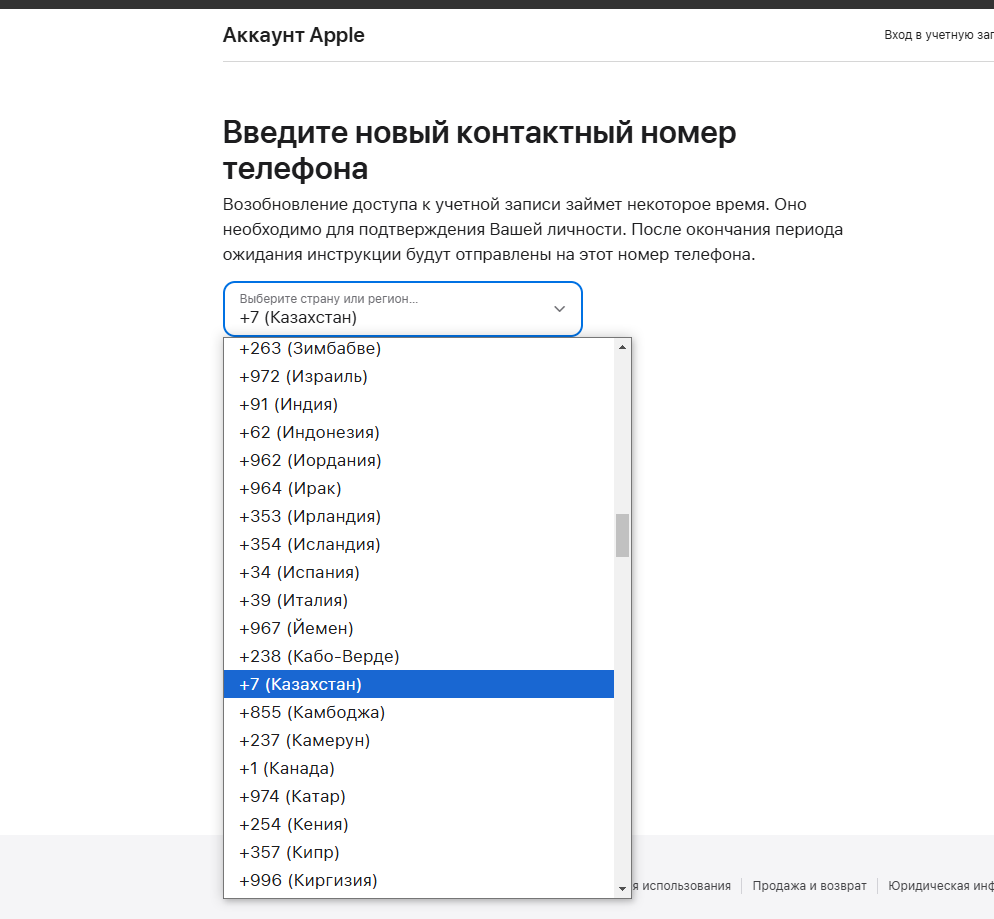Click the country list scrollbar thumb

623,535
